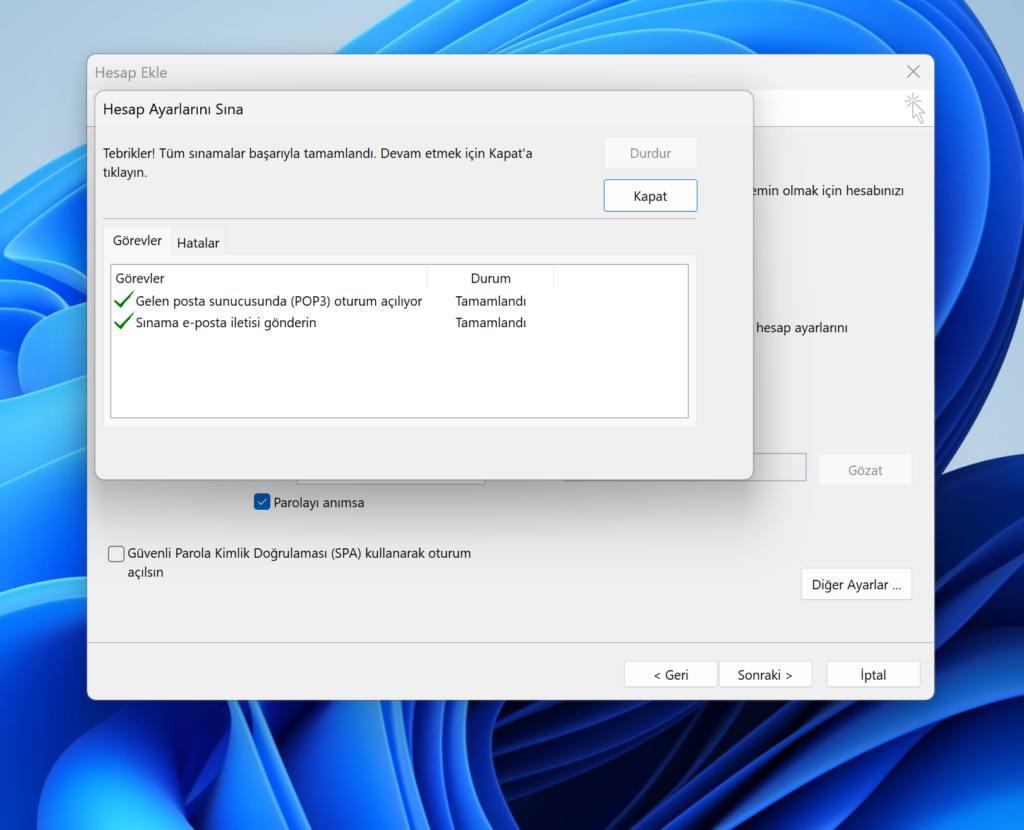The image size is (1024, 830).
Task: Enable the Güvenli Parola Kimlik Doğrulaması (SPA) checkbox
Action: [117, 554]
